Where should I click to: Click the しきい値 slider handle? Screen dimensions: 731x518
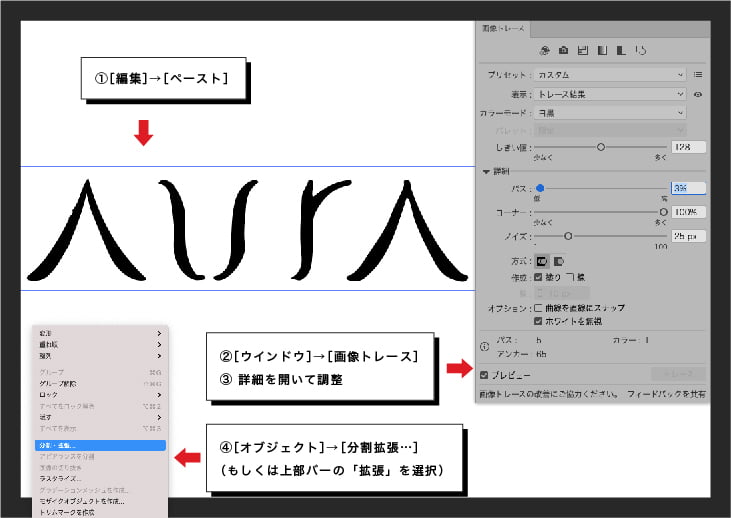(601, 146)
